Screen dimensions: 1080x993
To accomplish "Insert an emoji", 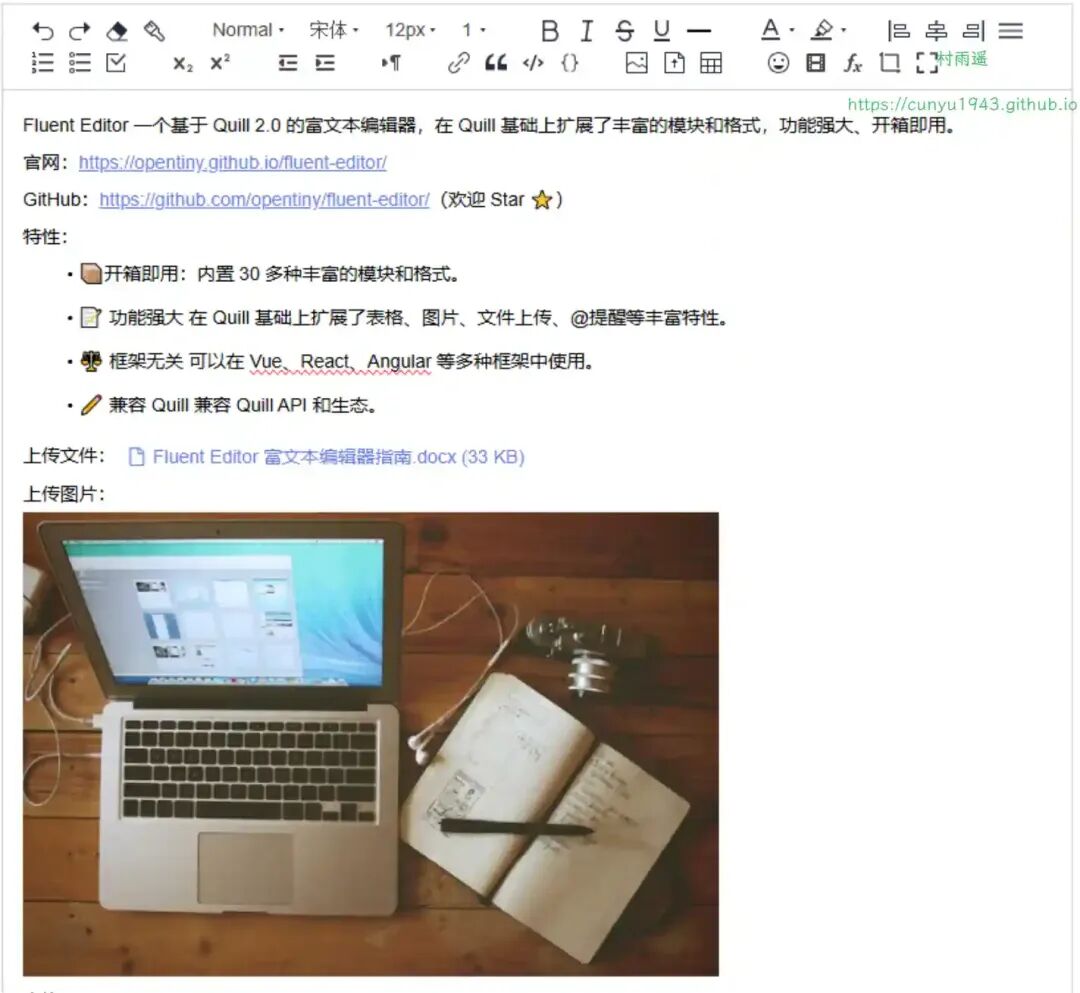I will pyautogui.click(x=776, y=64).
